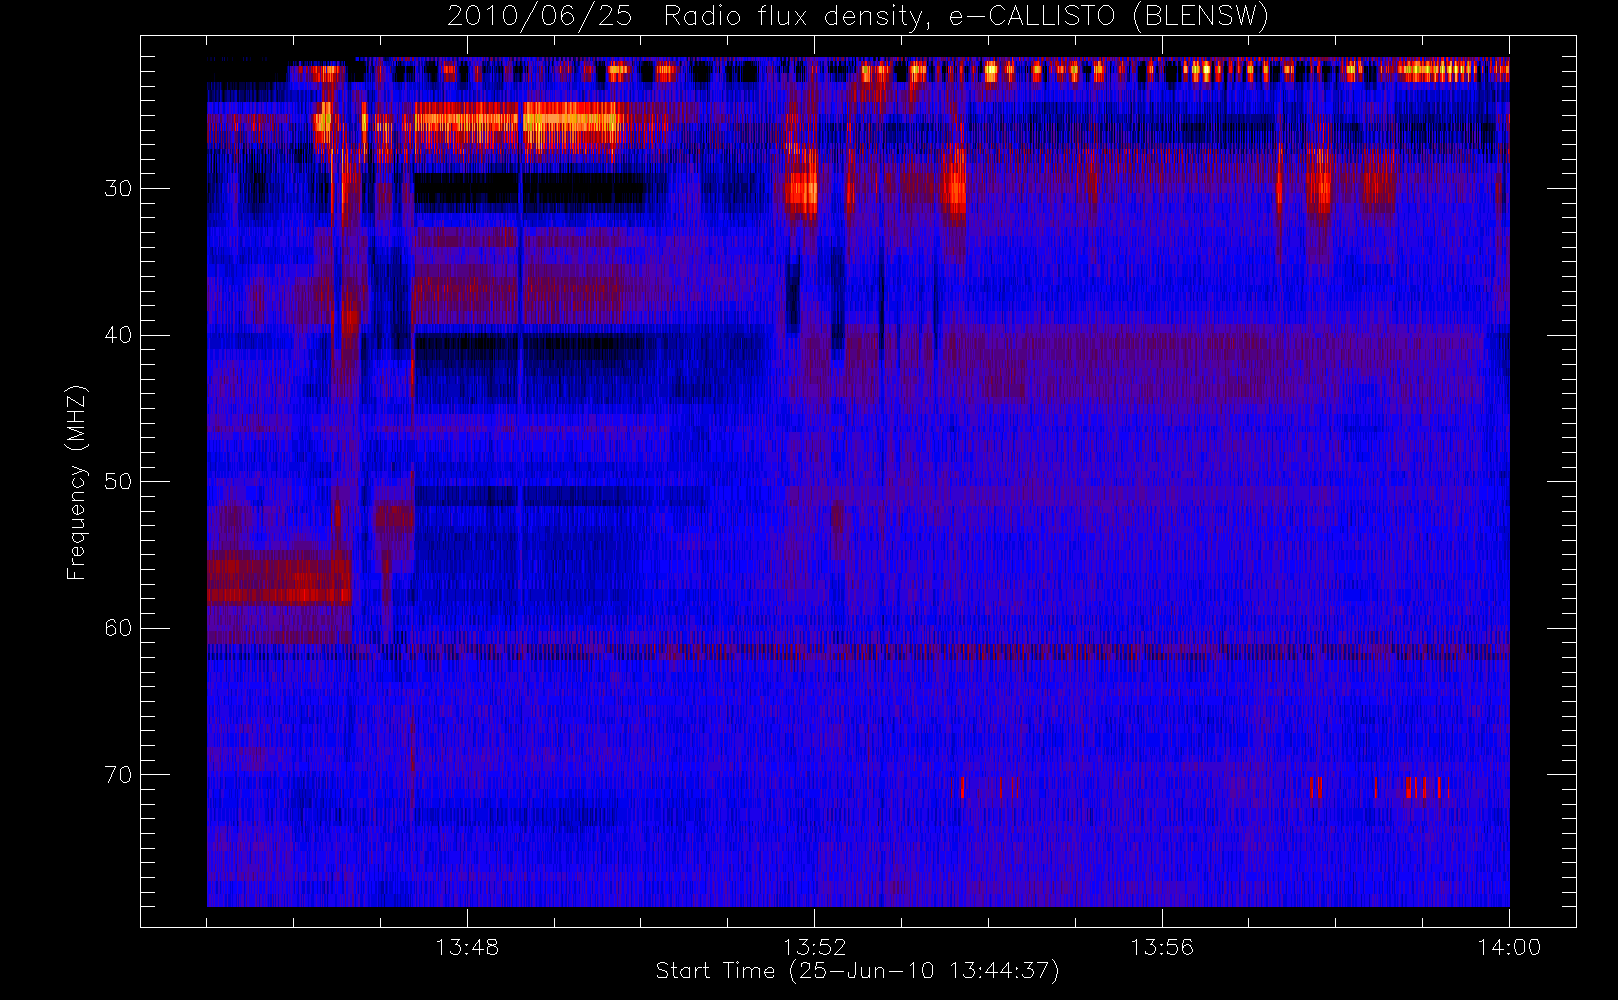The image size is (1618, 1000).
Task: Click the 14:00 time tick label
Action: click(1509, 947)
